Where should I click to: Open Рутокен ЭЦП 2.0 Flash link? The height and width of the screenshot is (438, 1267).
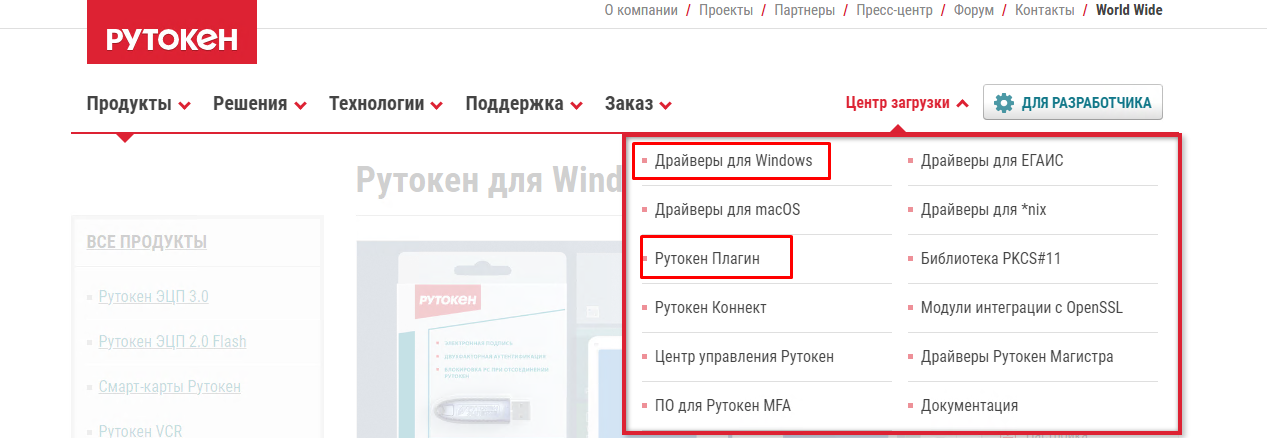[x=172, y=341]
